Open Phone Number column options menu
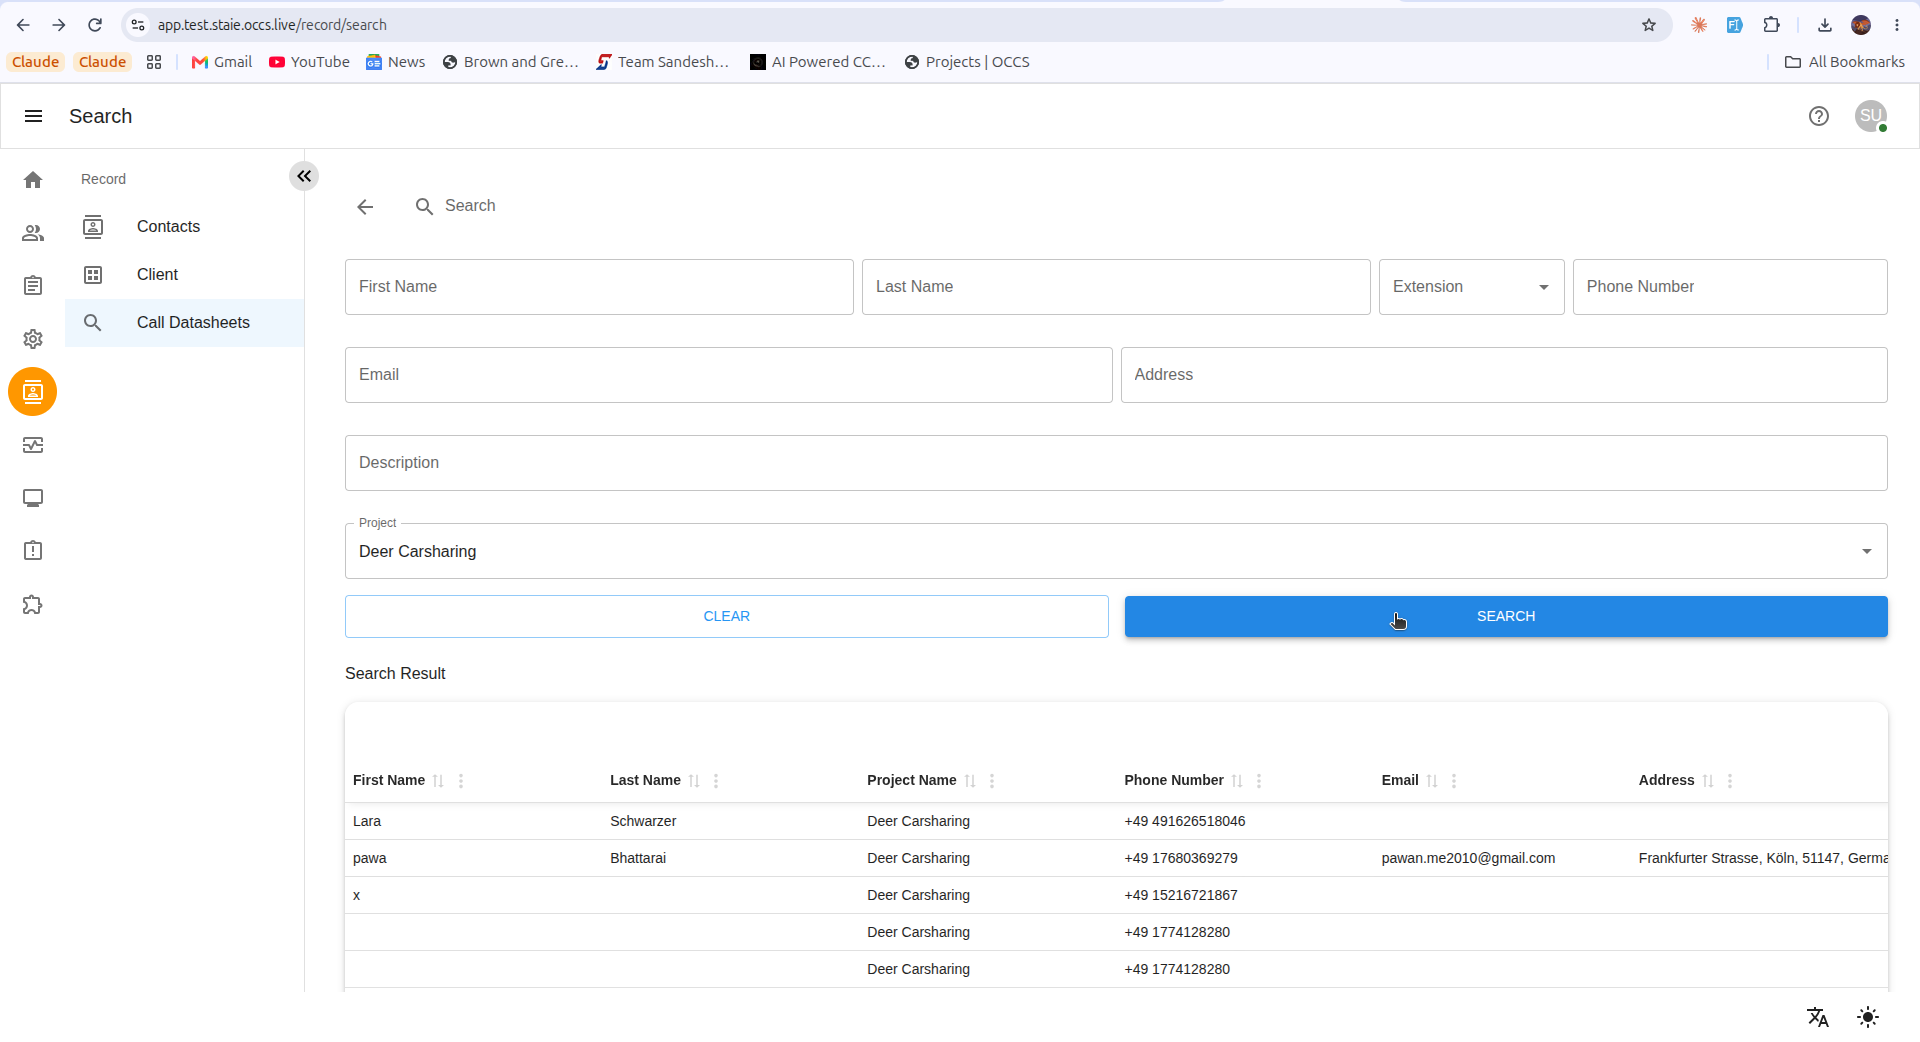Viewport: 1920px width, 1042px height. 1259,781
